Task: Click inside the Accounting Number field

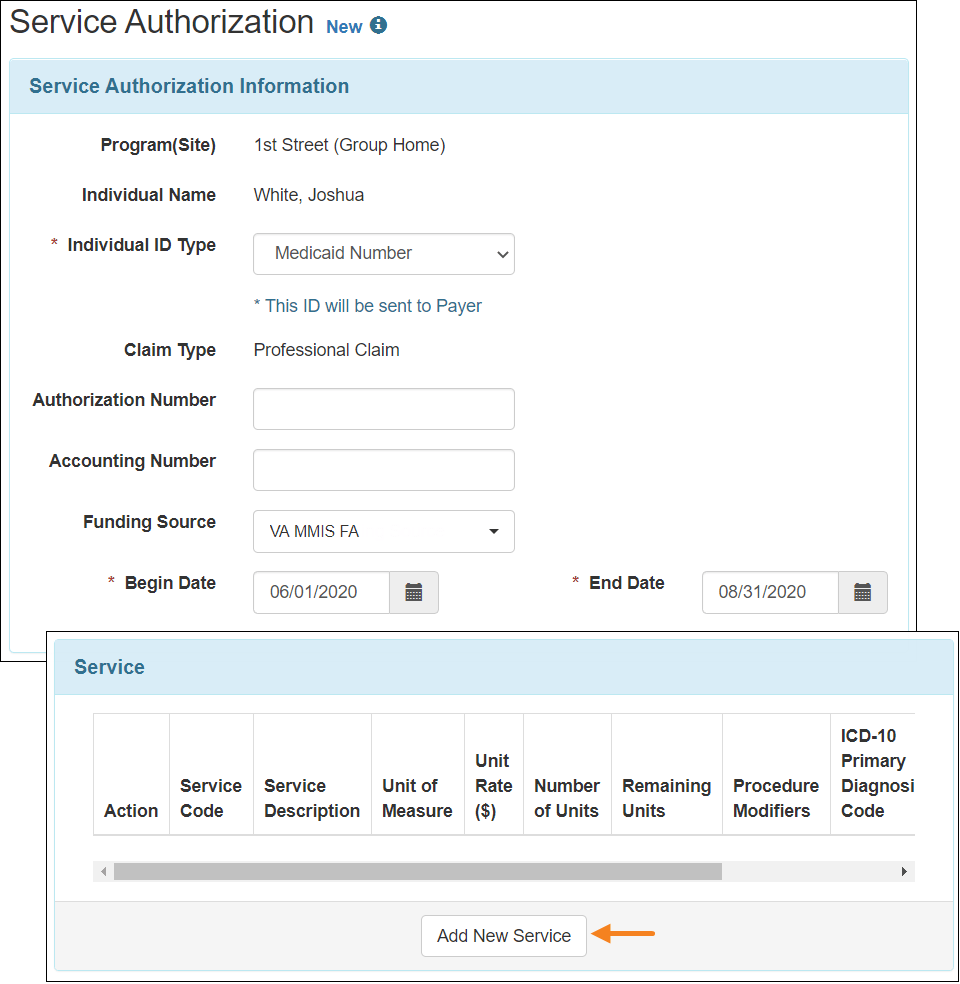Action: (384, 470)
